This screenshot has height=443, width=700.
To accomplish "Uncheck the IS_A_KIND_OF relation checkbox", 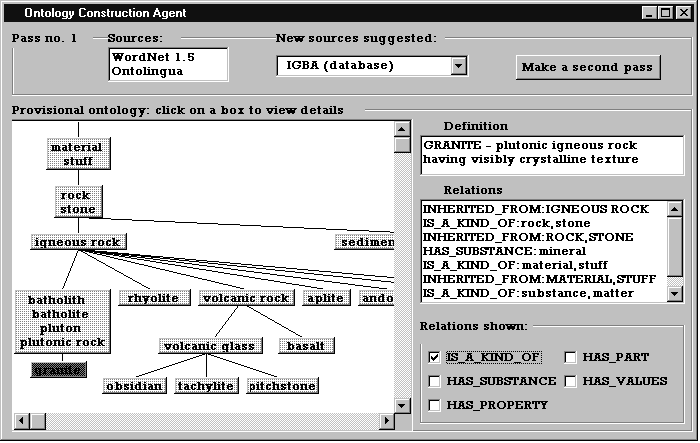I will [434, 356].
